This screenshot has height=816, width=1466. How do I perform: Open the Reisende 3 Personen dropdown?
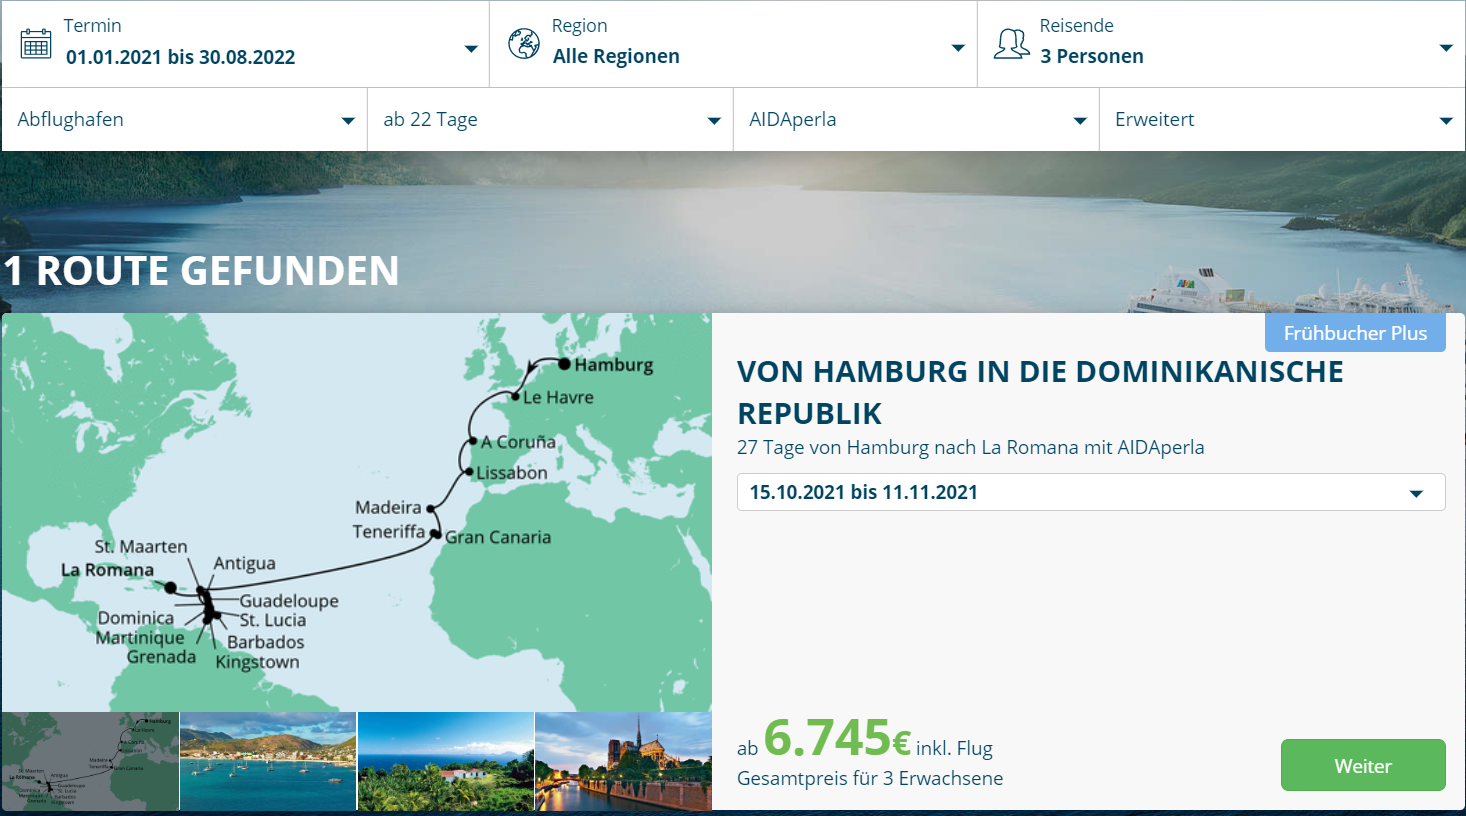tap(1445, 48)
